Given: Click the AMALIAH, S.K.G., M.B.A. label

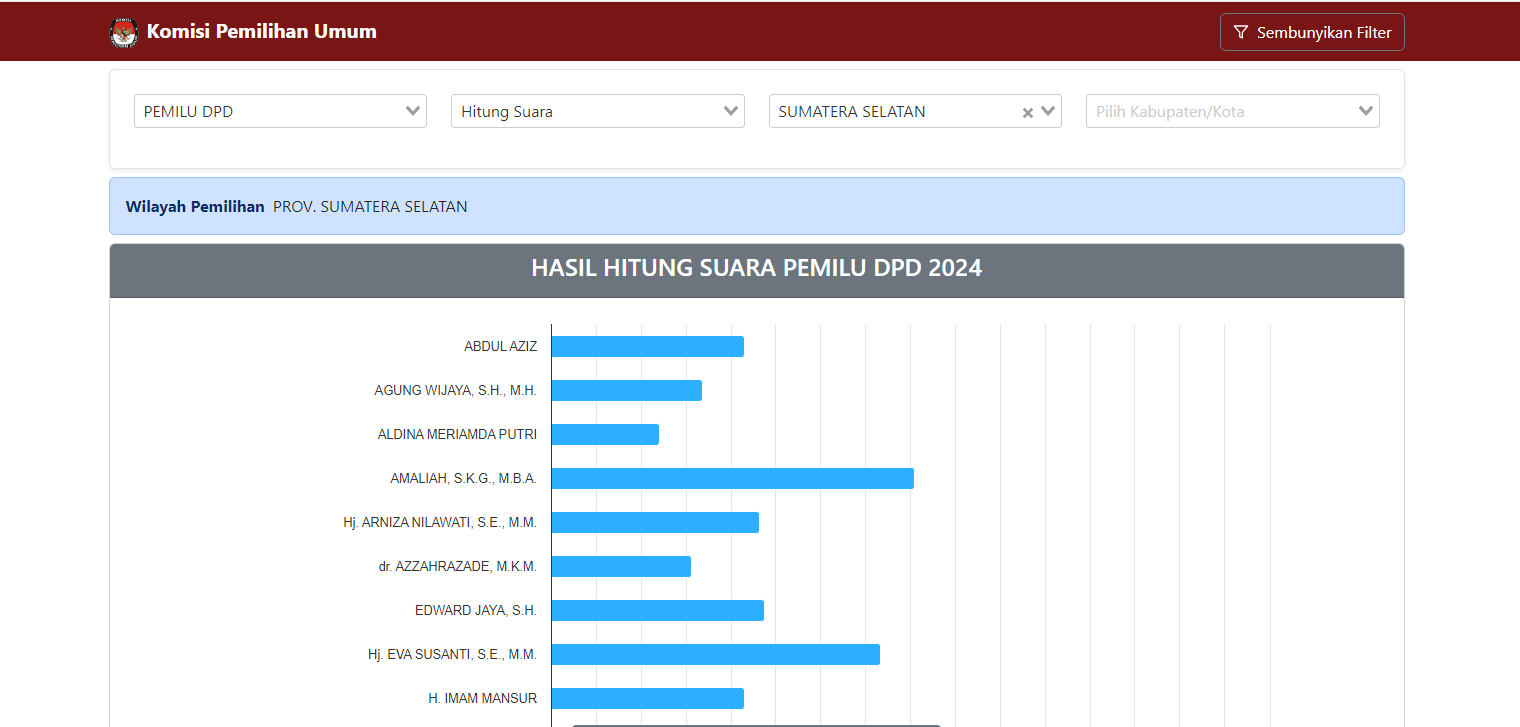Looking at the screenshot, I should coord(464,478).
